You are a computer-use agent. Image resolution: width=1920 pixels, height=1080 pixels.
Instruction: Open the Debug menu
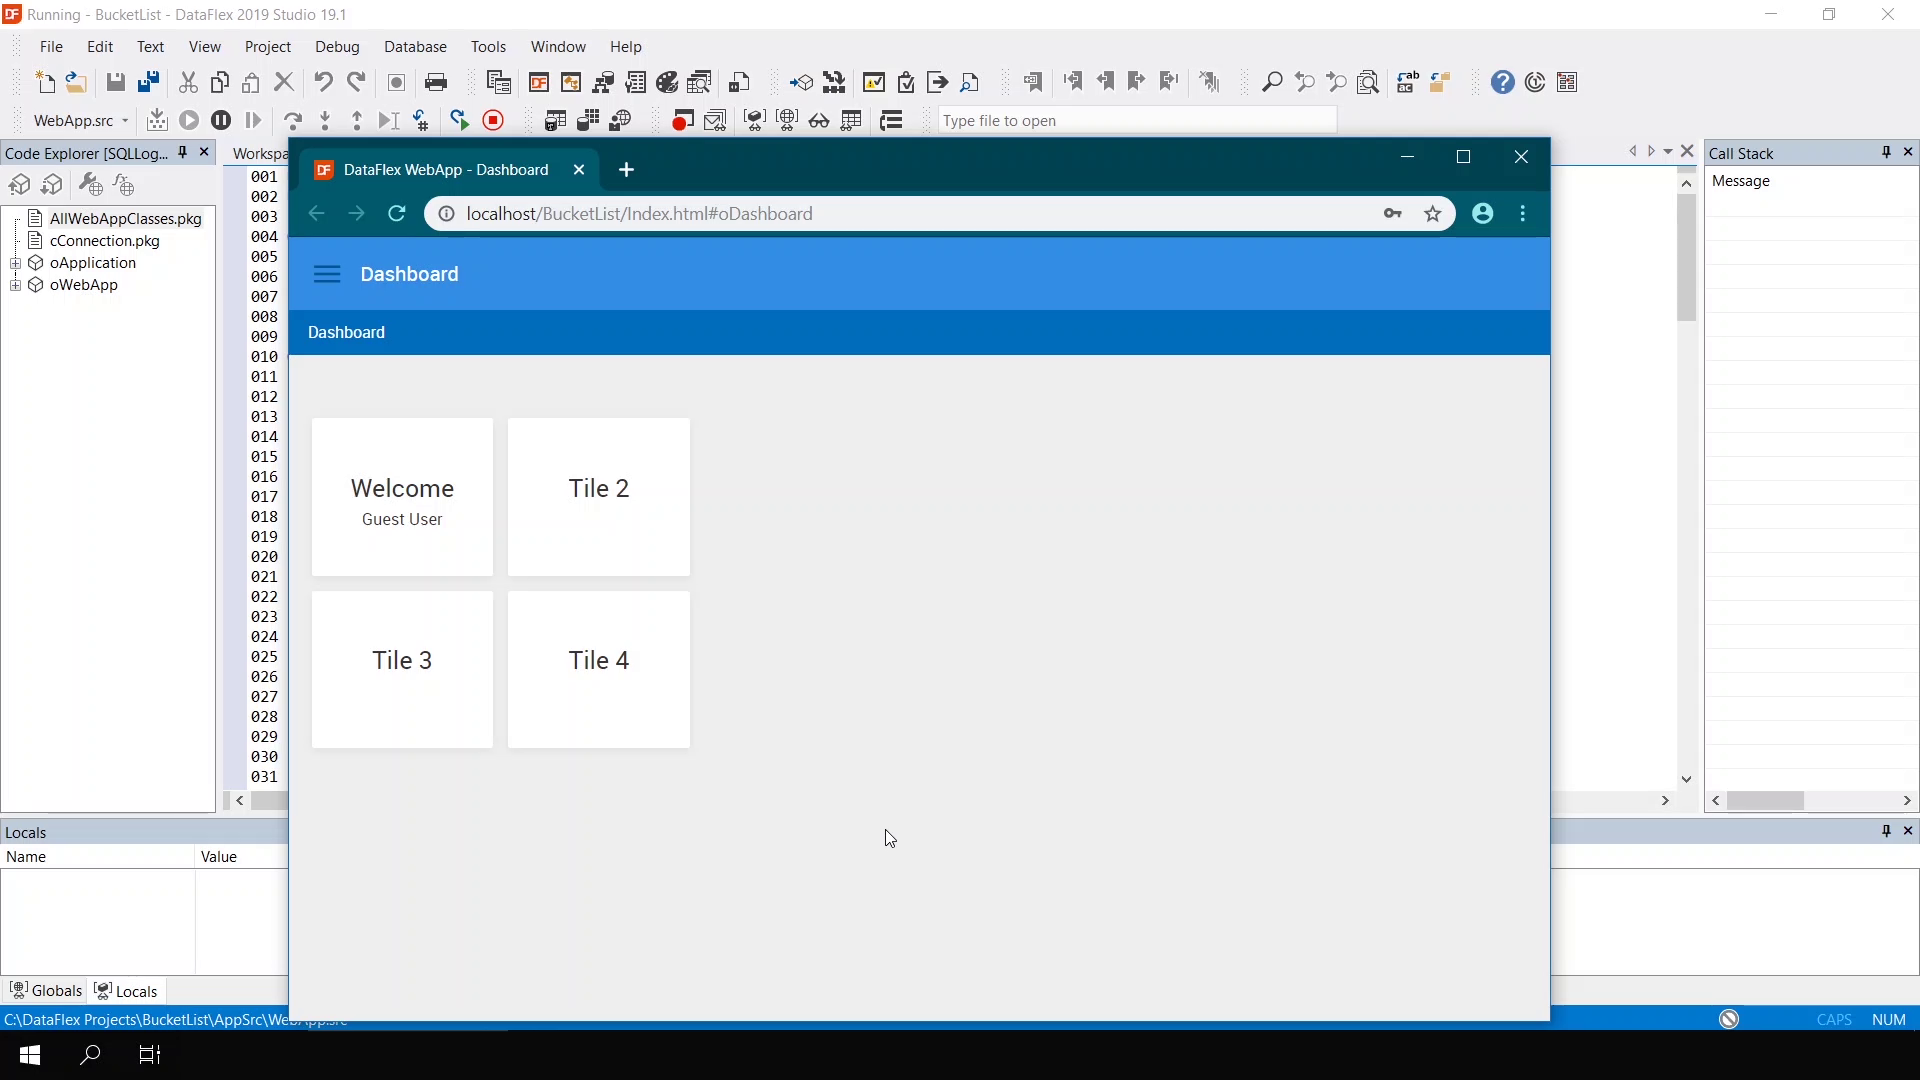(337, 47)
